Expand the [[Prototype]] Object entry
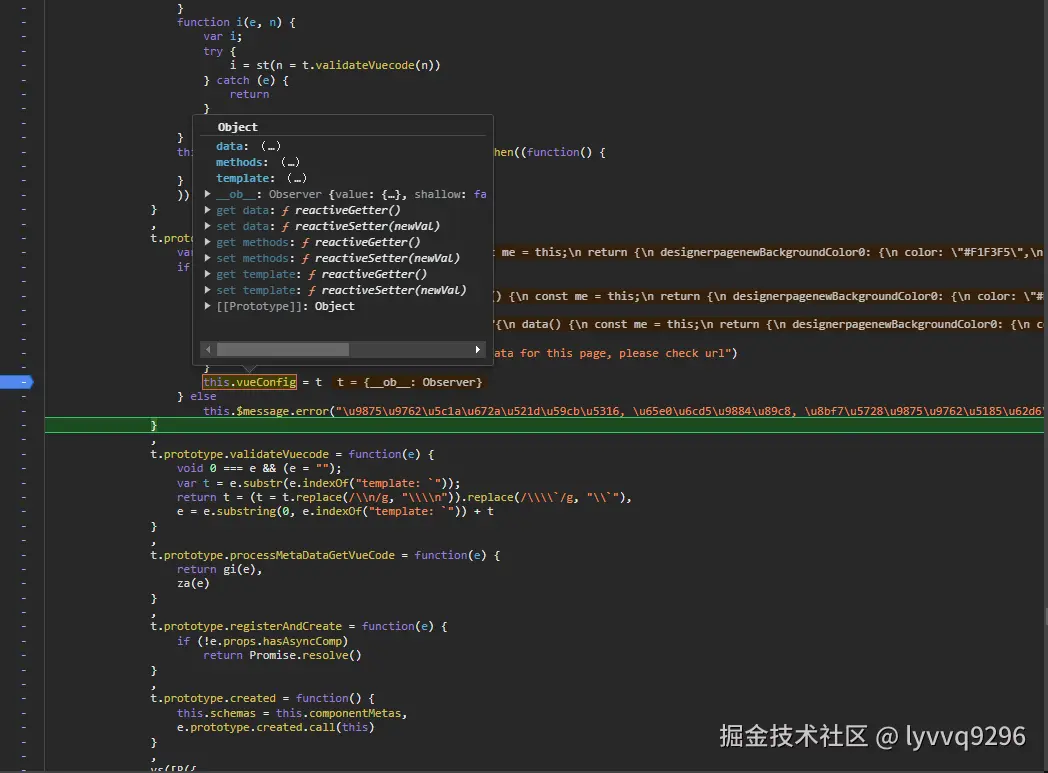This screenshot has width=1048, height=773. (208, 307)
